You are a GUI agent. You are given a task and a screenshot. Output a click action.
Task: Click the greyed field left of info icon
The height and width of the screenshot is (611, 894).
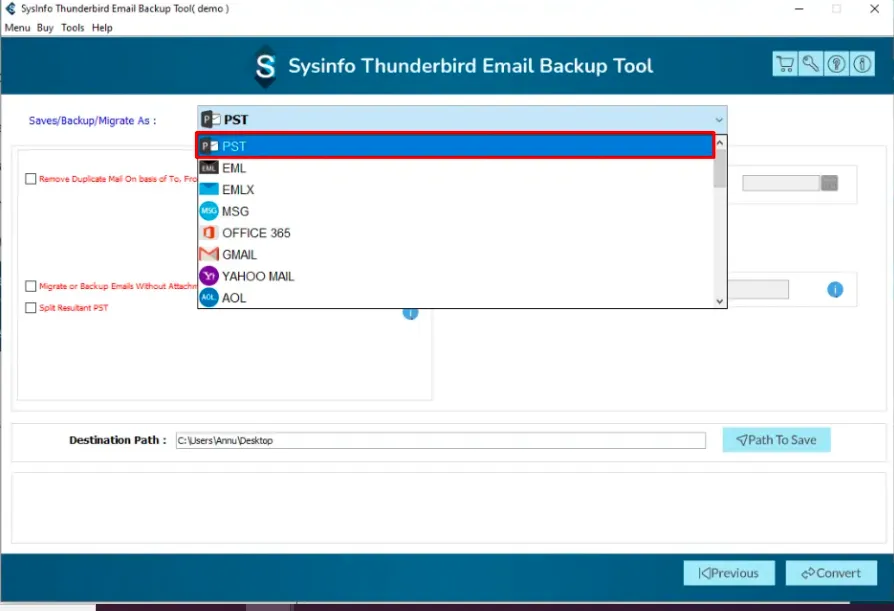pyautogui.click(x=758, y=290)
